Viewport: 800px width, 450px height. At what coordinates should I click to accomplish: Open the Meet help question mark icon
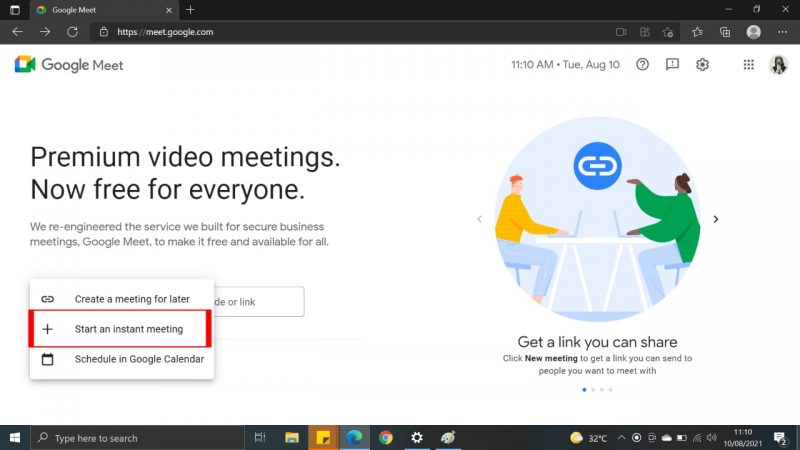click(642, 64)
